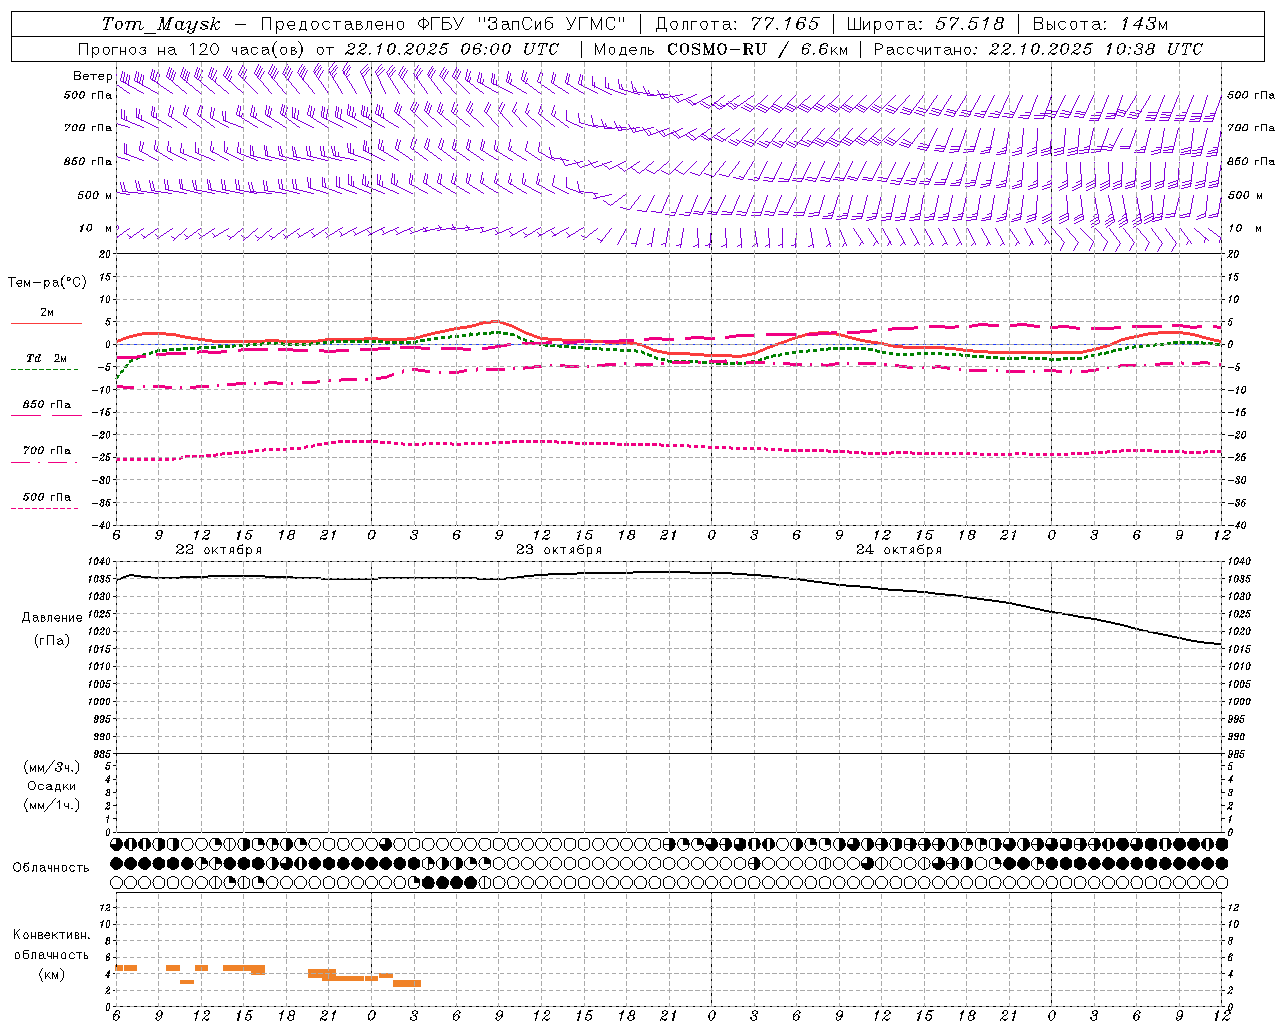Click the elevation label Высота: 143м

(x=1100, y=24)
